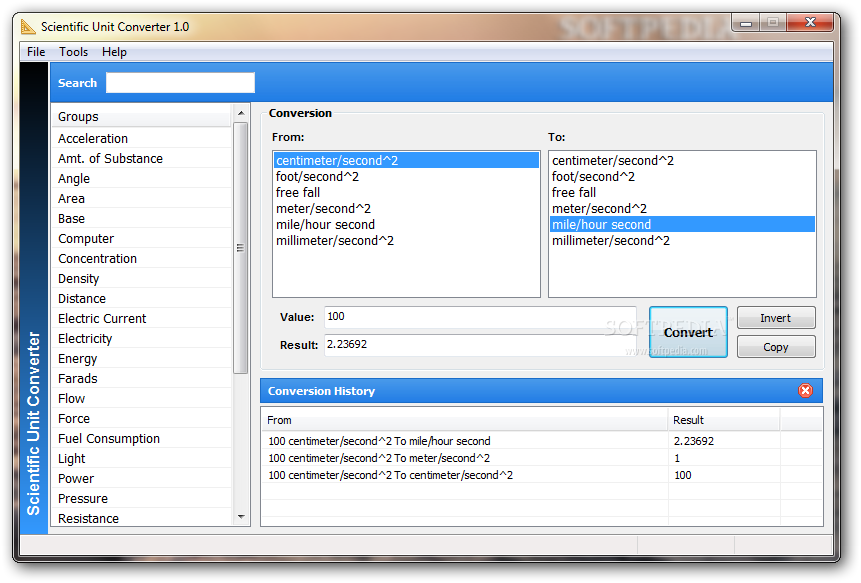Select the Computer group
861x583 pixels.
[142, 239]
